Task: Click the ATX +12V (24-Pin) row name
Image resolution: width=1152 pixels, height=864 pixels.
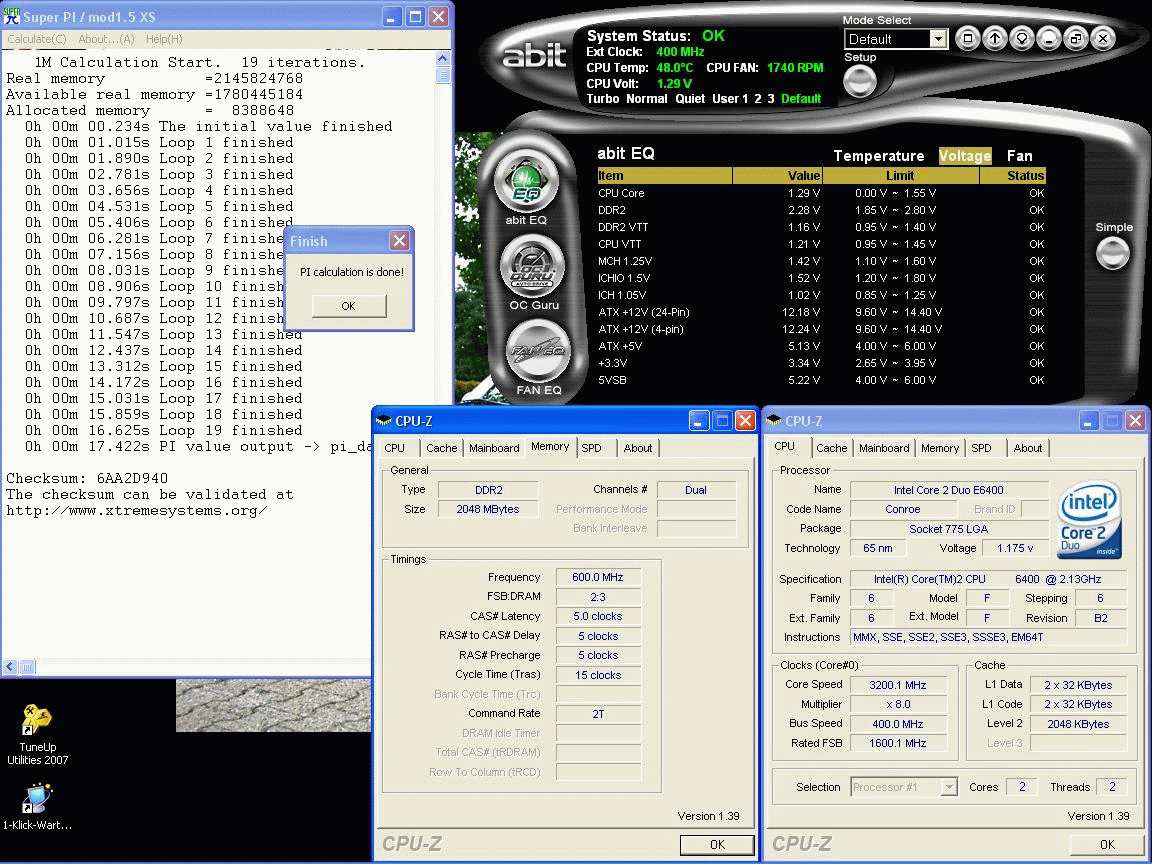Action: point(644,312)
